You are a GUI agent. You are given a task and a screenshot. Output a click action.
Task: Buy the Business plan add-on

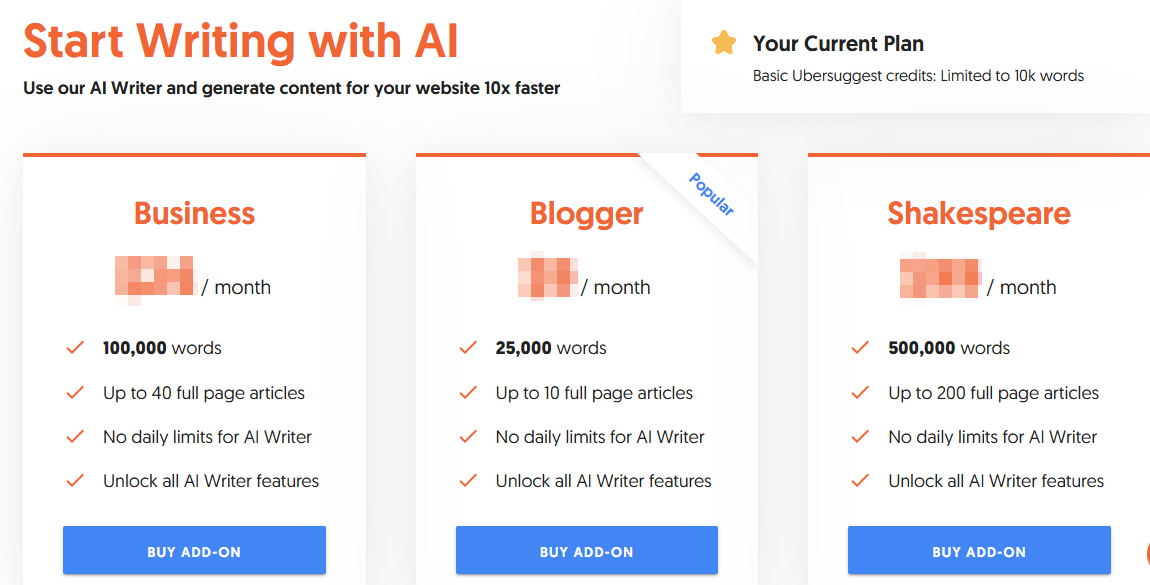click(x=194, y=551)
